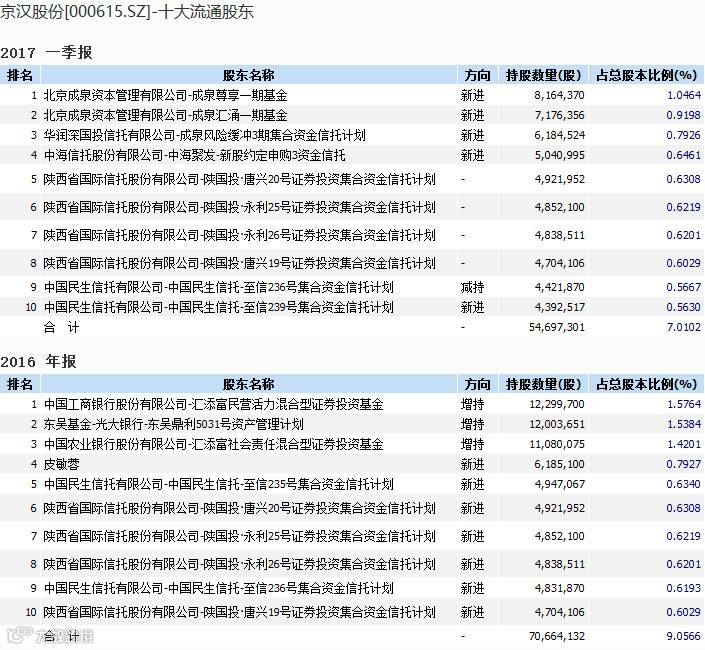The height and width of the screenshot is (650, 705).
Task: Select shareholder 北京成泉资本管理有限公司-成泉汇涌一期基金
Action: [165, 116]
